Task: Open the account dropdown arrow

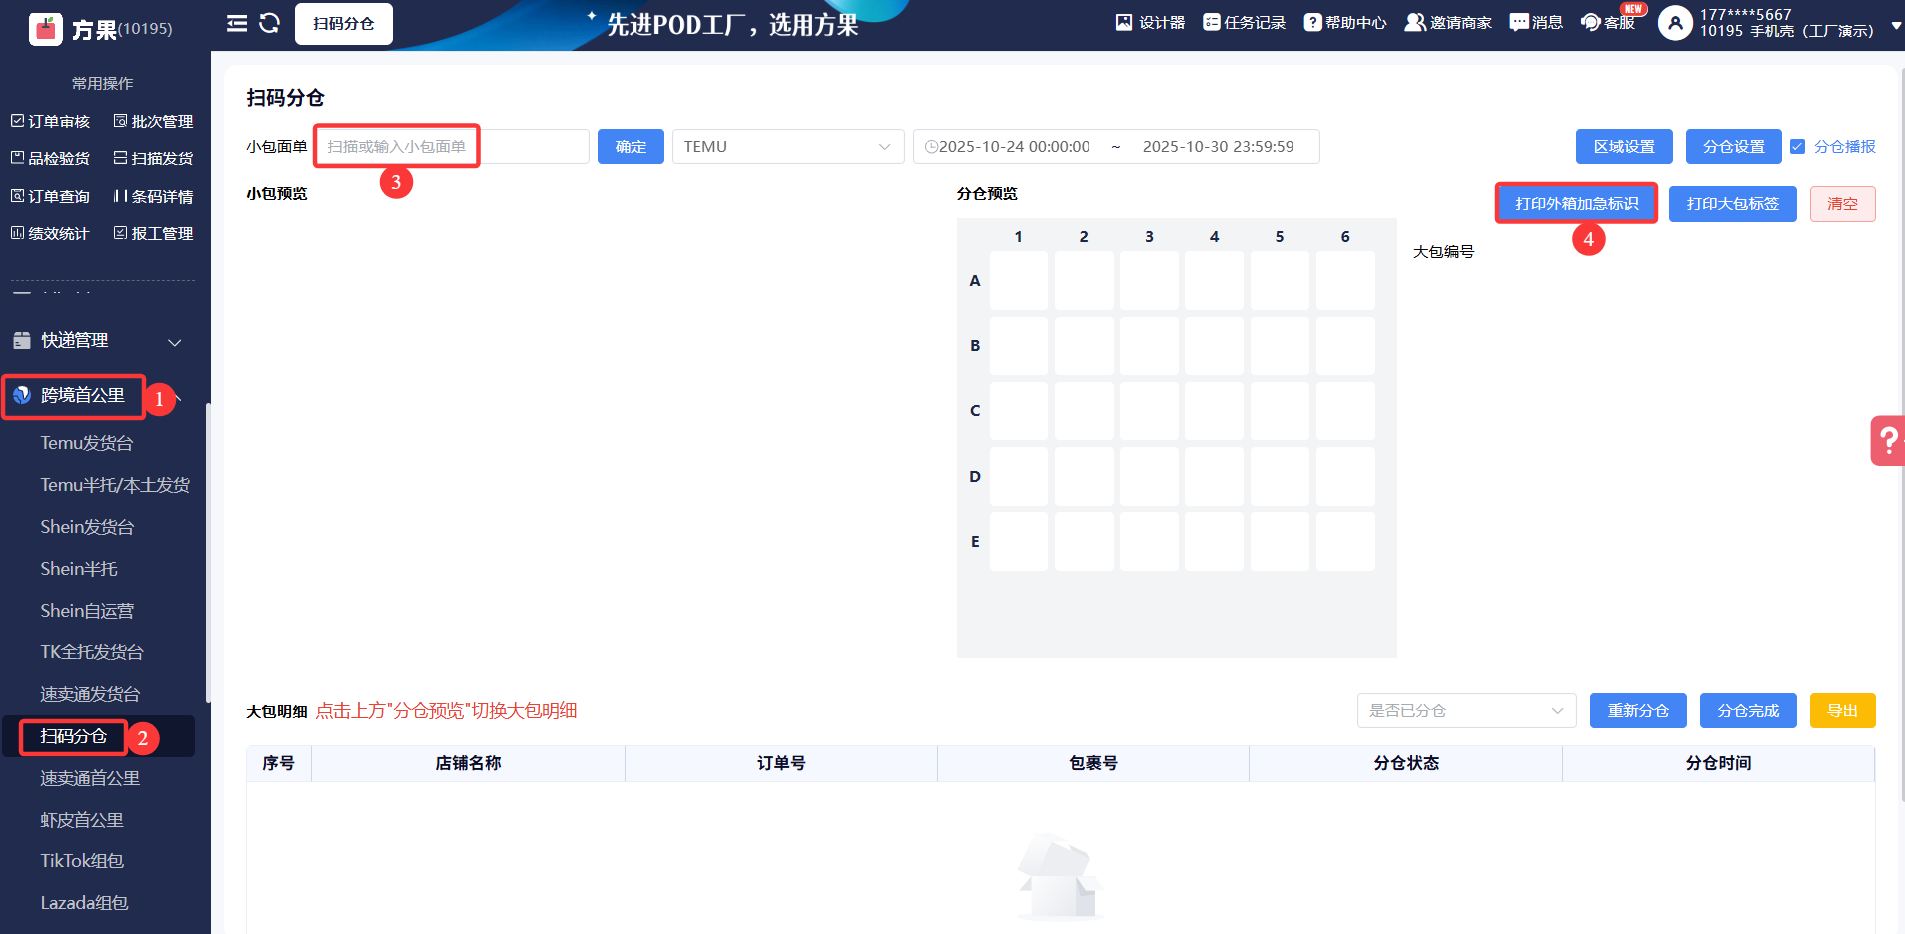Action: 1896,27
